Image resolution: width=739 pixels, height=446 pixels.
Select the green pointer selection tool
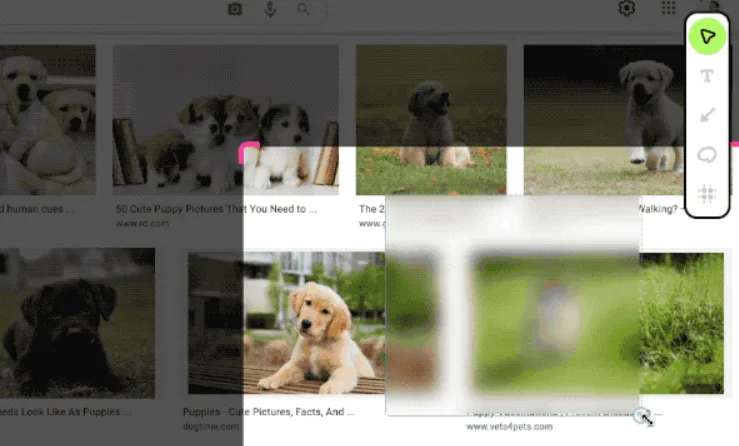coord(707,36)
